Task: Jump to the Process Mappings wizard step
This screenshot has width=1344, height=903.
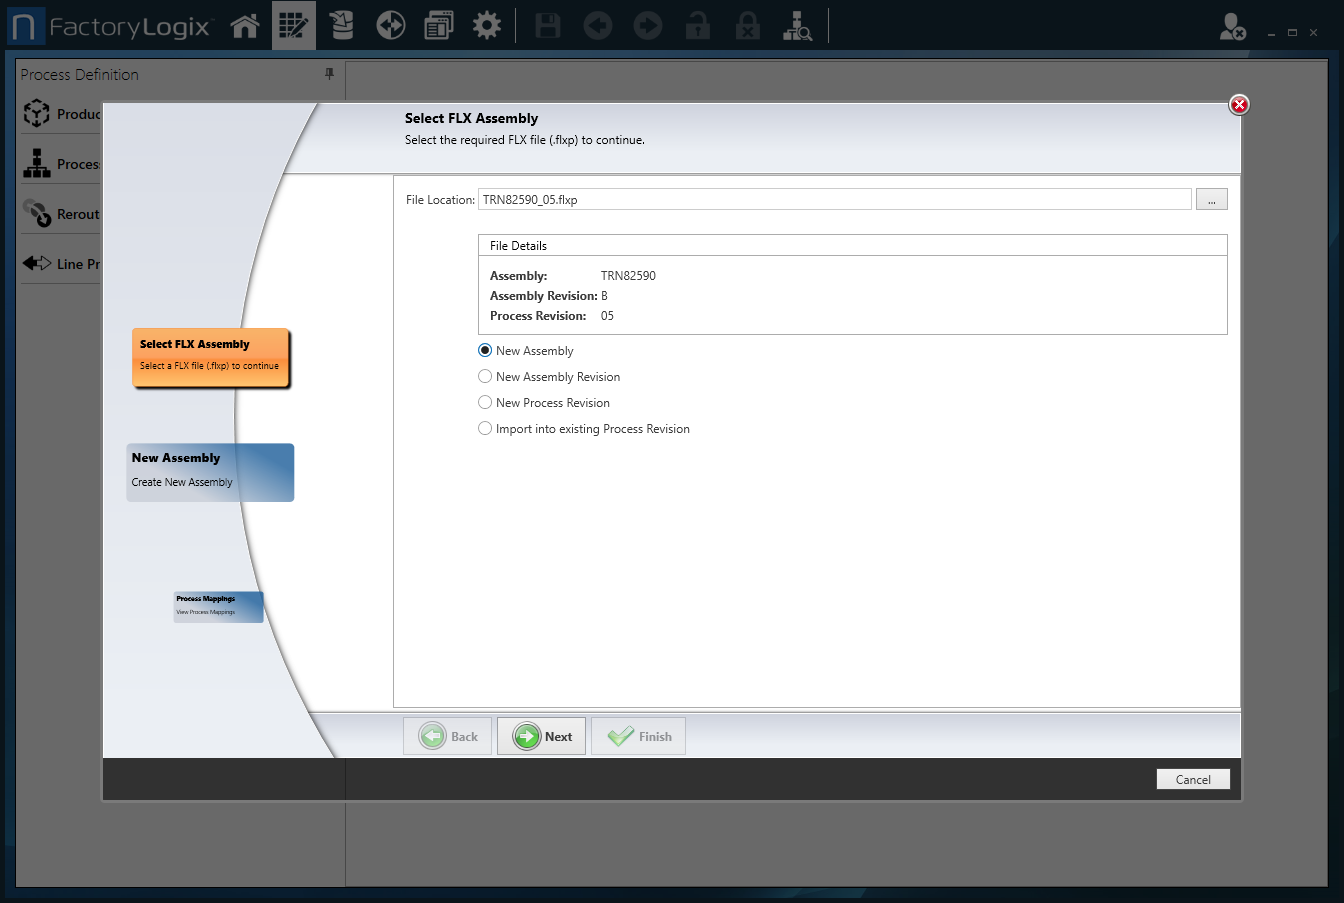Action: (x=218, y=606)
